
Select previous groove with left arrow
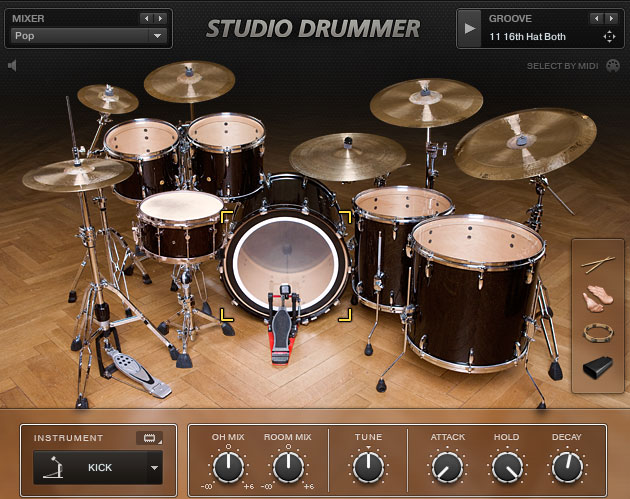[597, 18]
